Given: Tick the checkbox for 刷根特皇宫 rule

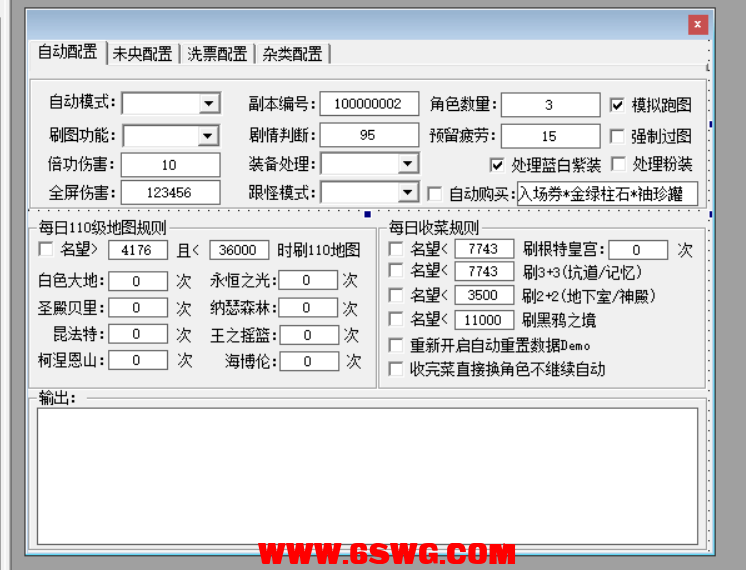Looking at the screenshot, I should (396, 249).
